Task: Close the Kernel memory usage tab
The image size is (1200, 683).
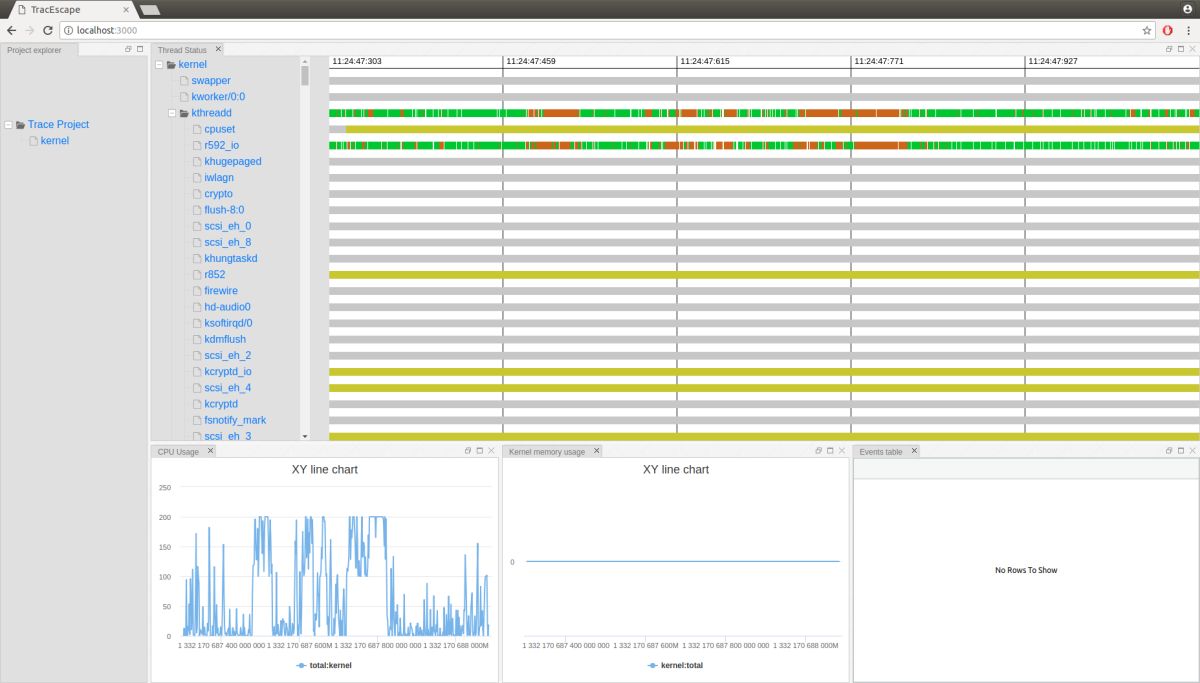Action: 597,451
